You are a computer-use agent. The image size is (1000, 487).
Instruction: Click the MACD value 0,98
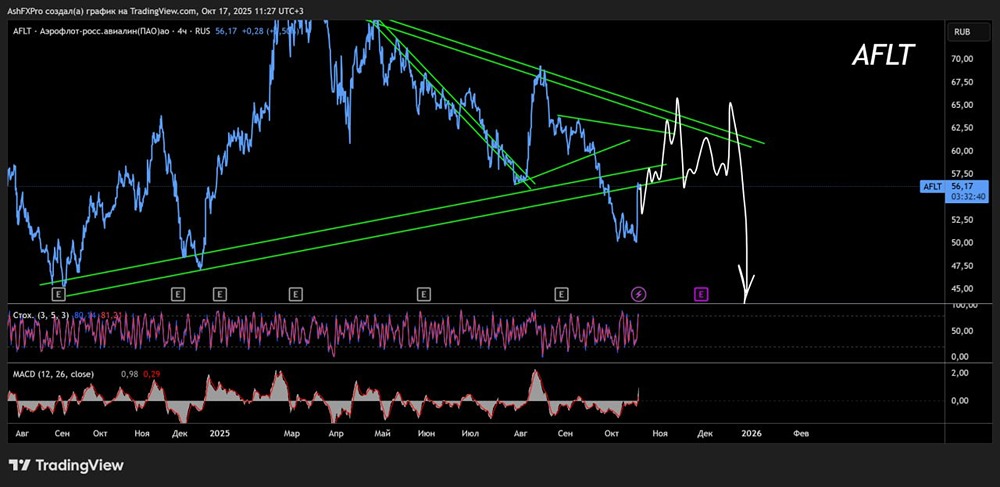(129, 374)
